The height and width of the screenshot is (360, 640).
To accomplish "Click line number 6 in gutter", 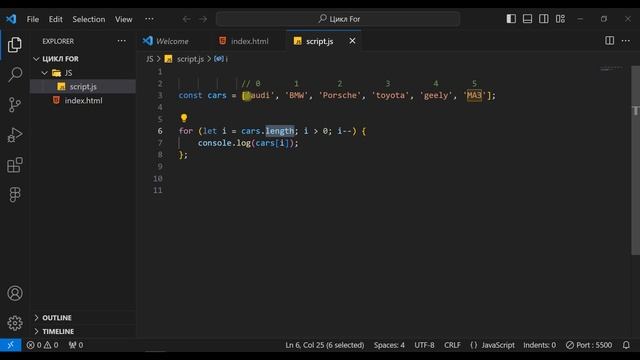I will coord(160,131).
